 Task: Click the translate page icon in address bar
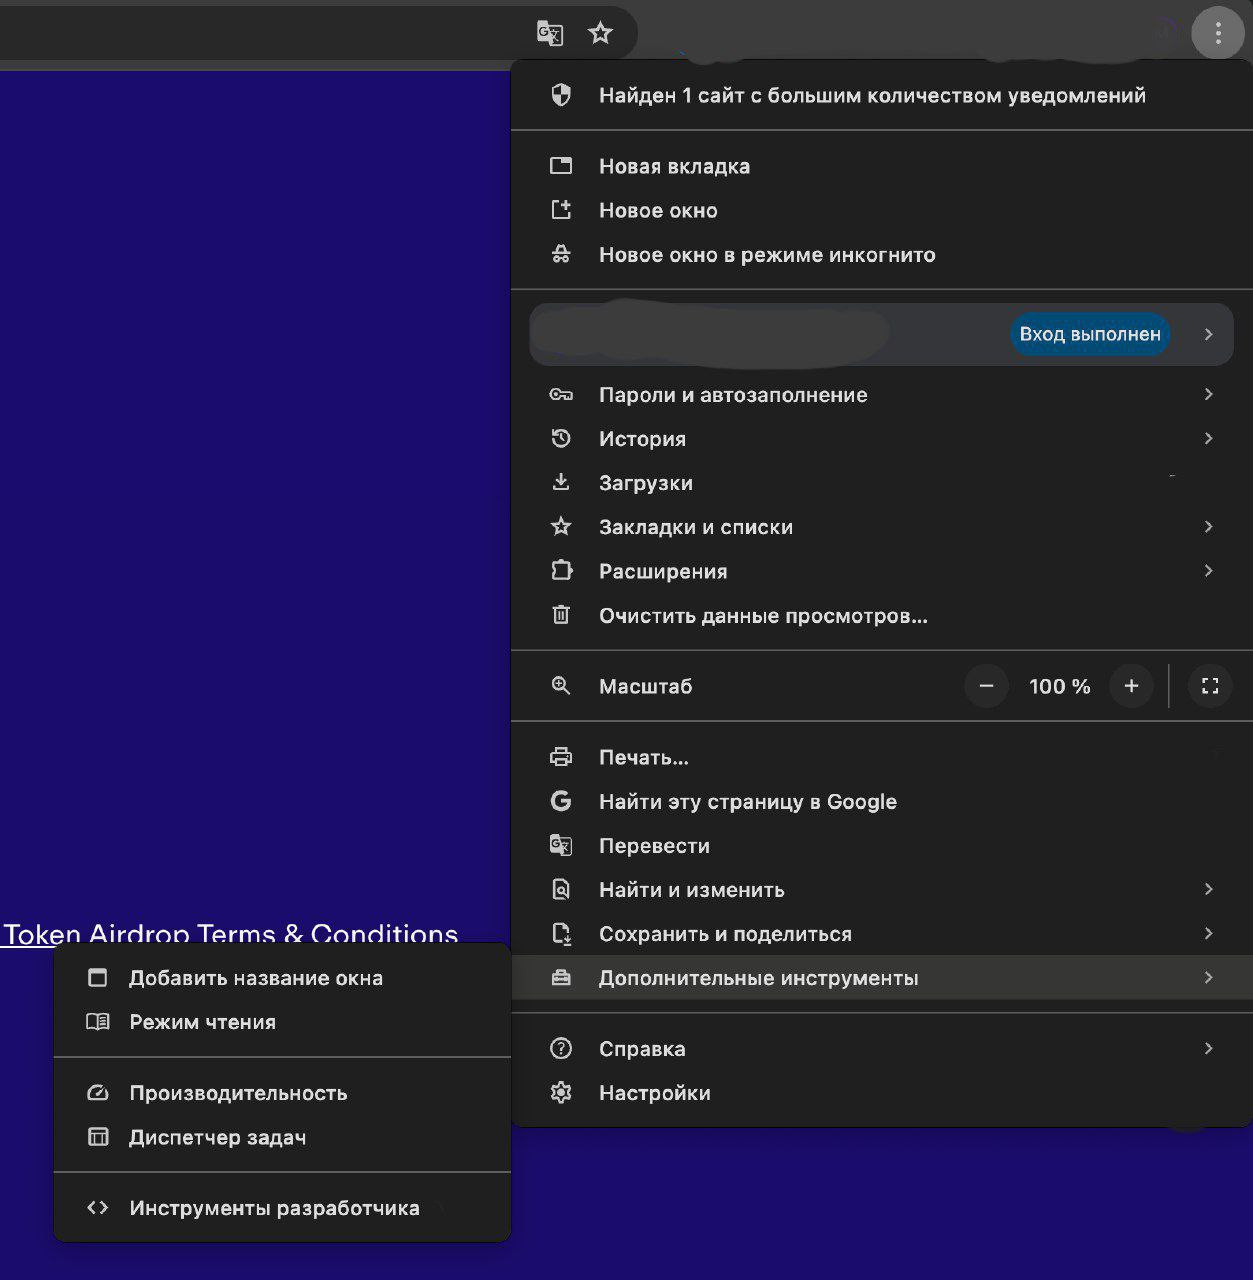coord(550,33)
